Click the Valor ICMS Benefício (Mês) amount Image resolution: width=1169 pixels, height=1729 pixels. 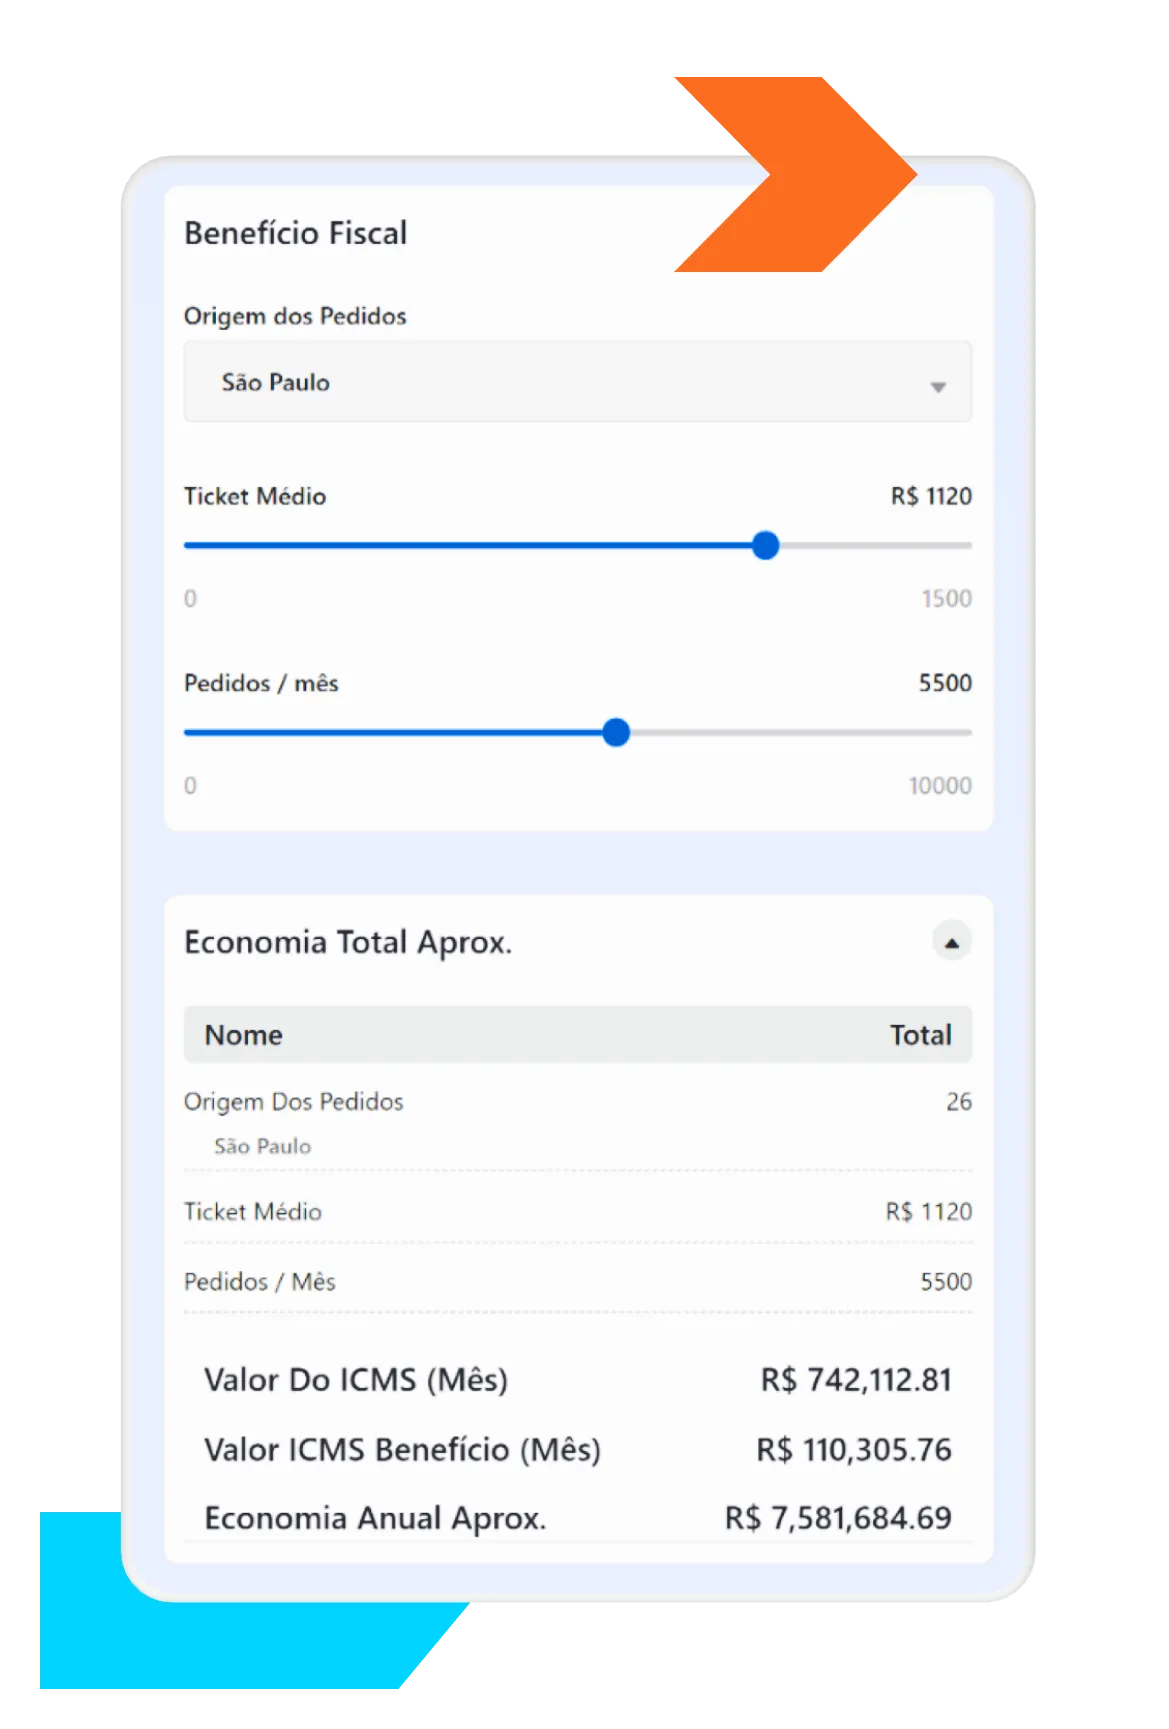(853, 1450)
